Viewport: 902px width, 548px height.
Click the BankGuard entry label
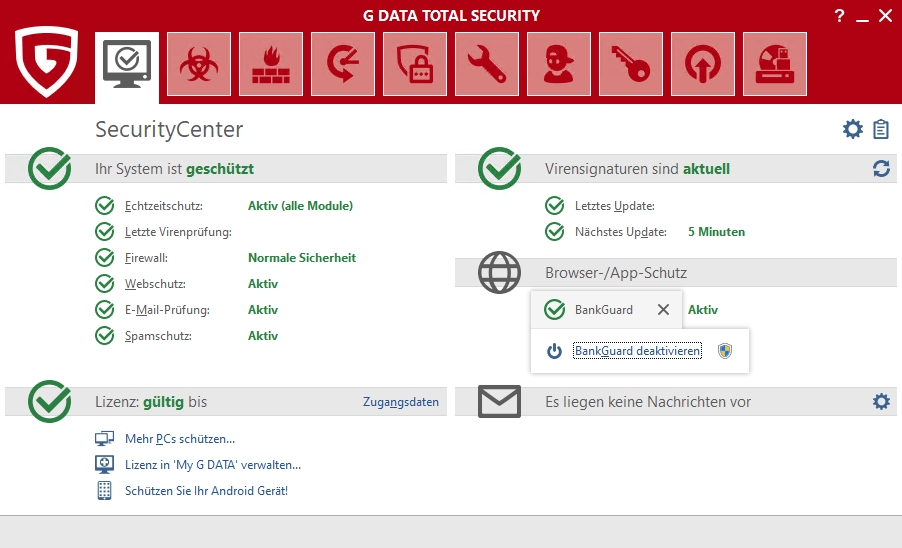603,309
